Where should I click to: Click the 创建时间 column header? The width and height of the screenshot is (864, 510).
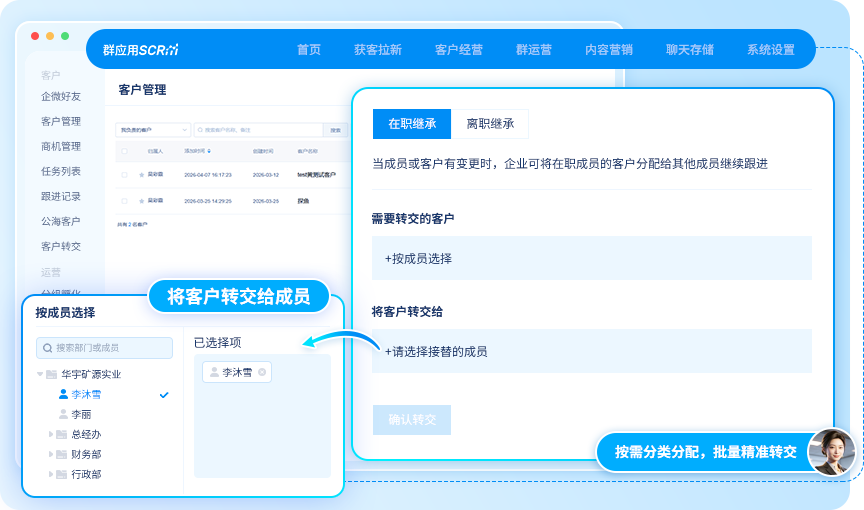(263, 151)
